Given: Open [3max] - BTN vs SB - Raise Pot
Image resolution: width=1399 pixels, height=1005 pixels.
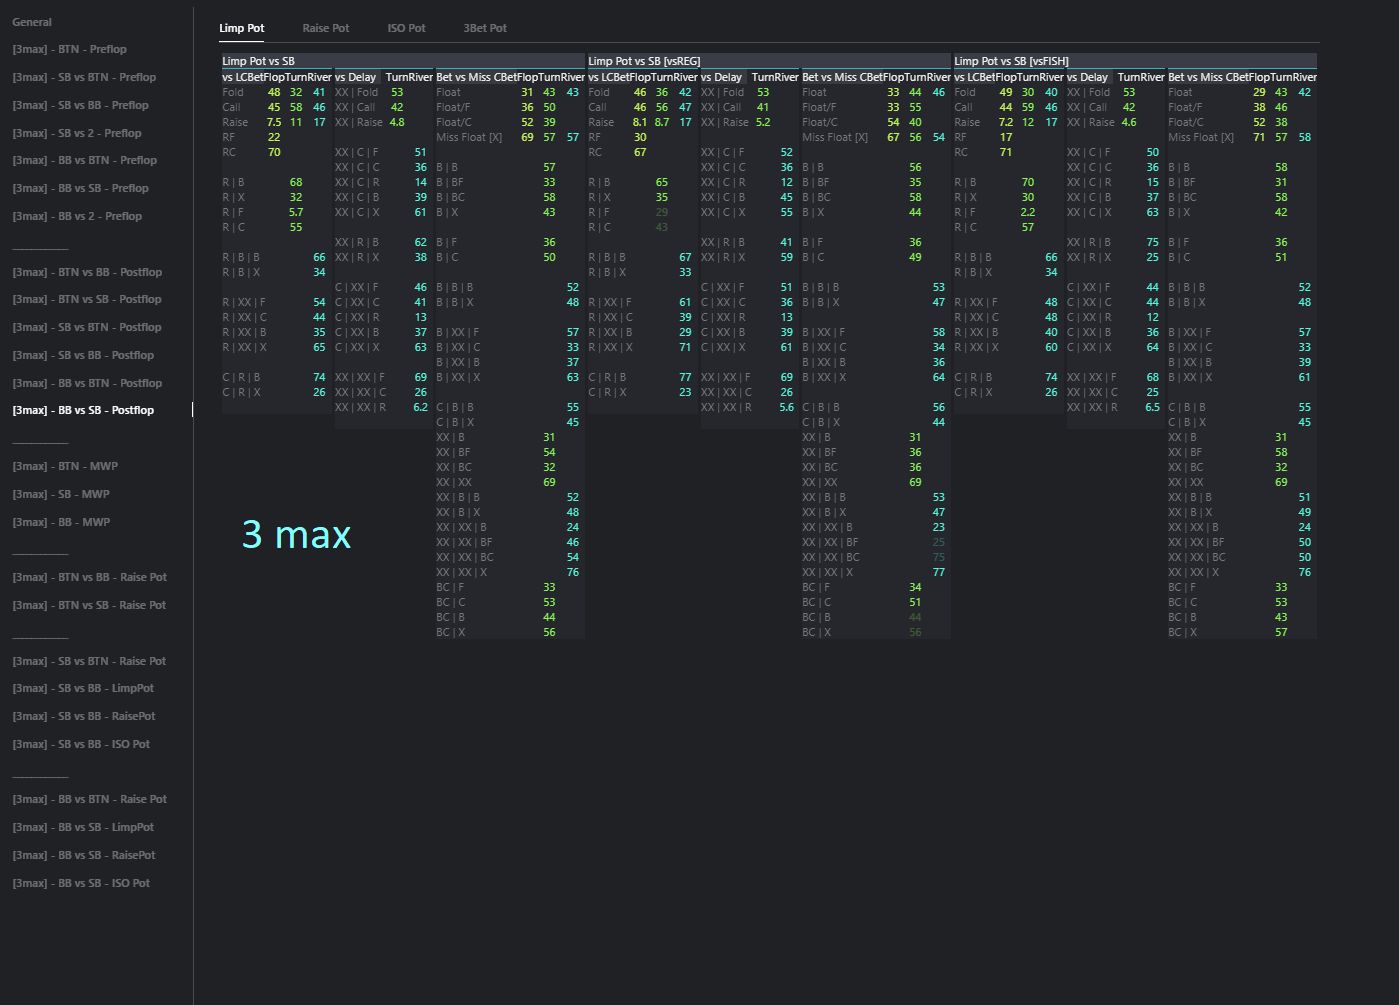Looking at the screenshot, I should point(89,605).
